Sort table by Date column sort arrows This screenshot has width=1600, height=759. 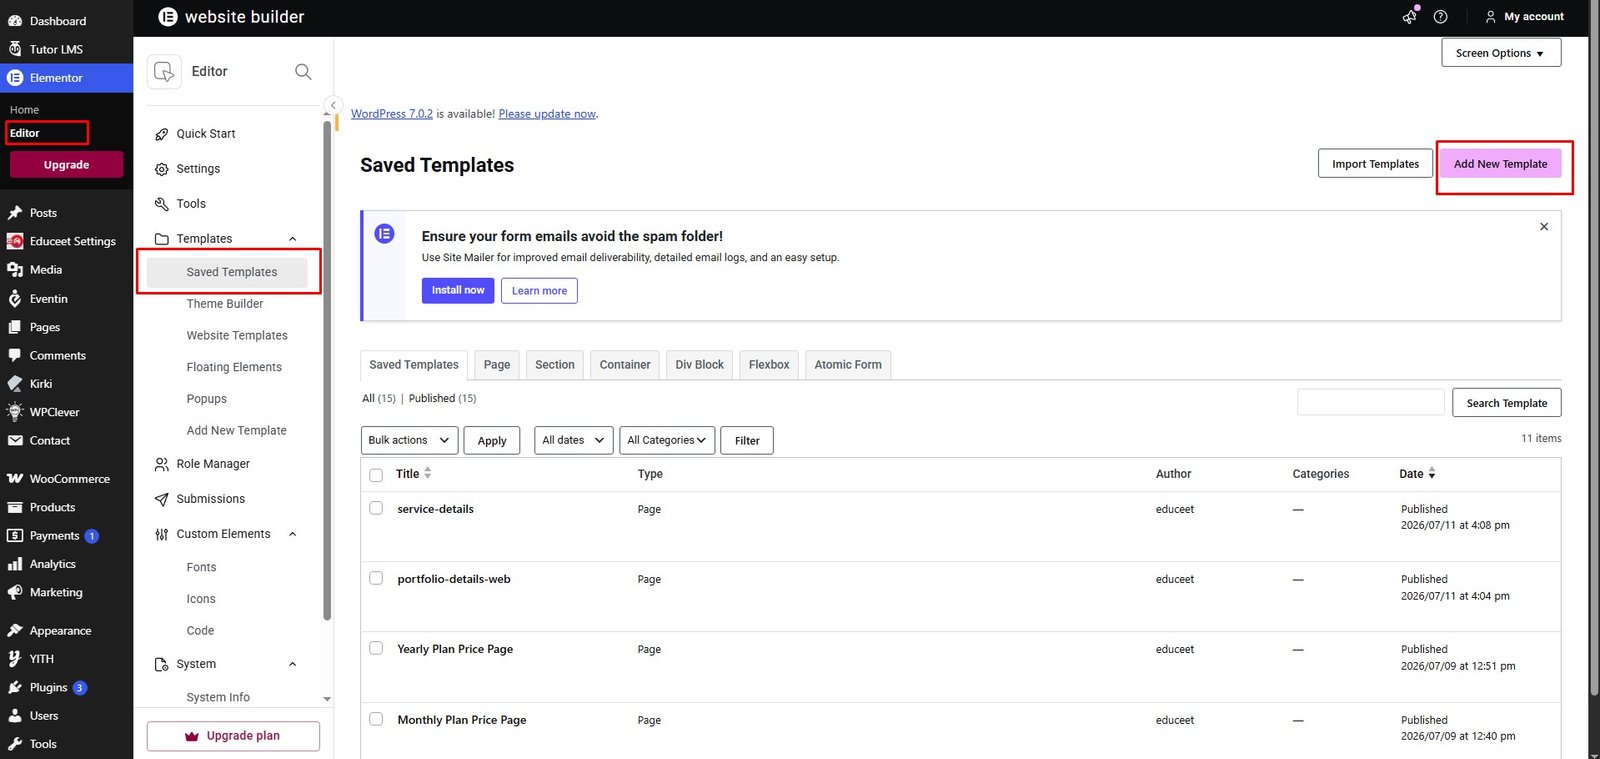pyautogui.click(x=1432, y=473)
